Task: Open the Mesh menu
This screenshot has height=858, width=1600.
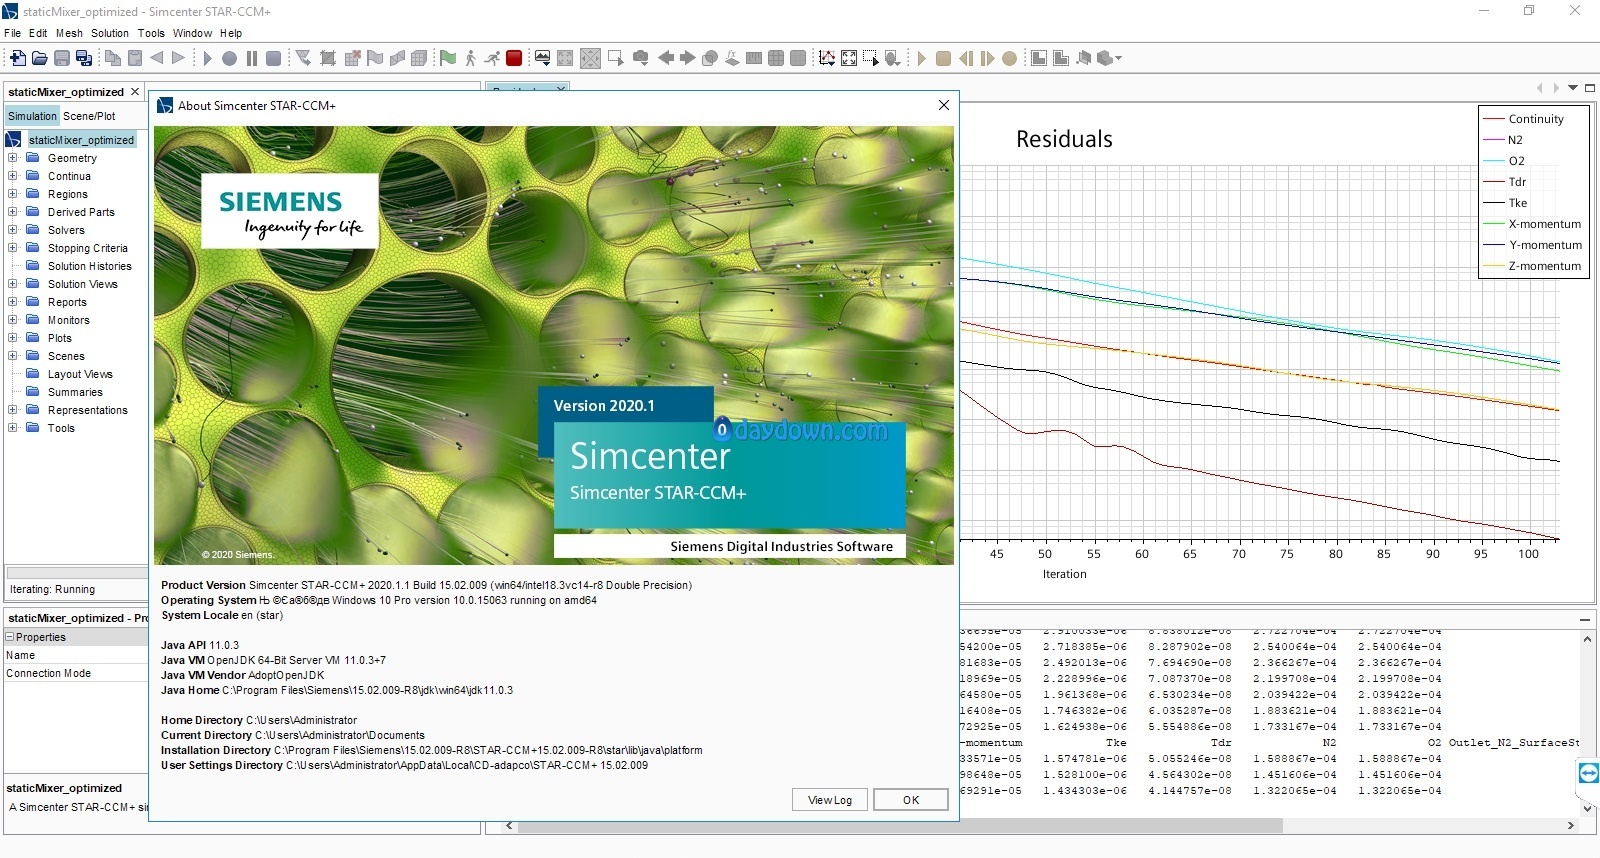Action: (69, 33)
